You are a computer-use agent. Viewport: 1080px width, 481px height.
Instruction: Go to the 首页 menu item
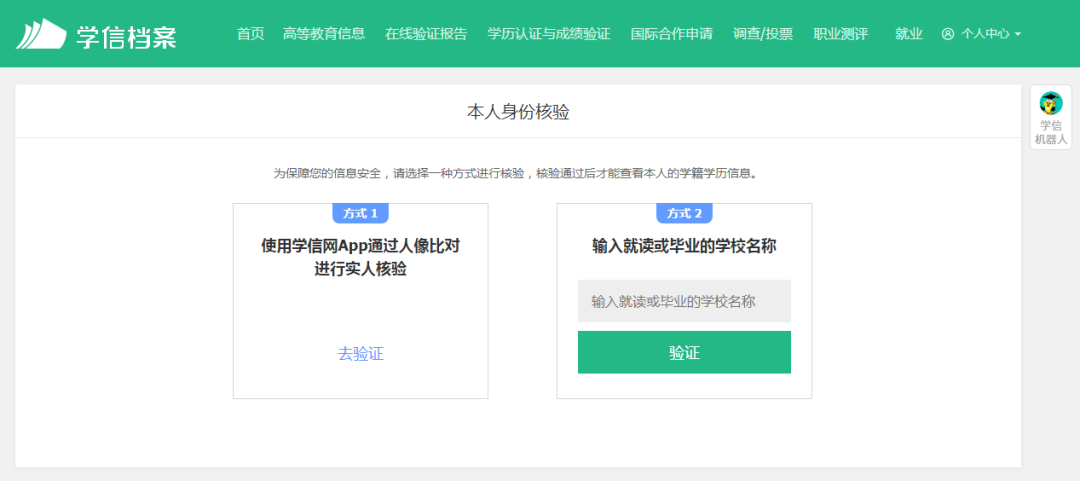tap(250, 34)
